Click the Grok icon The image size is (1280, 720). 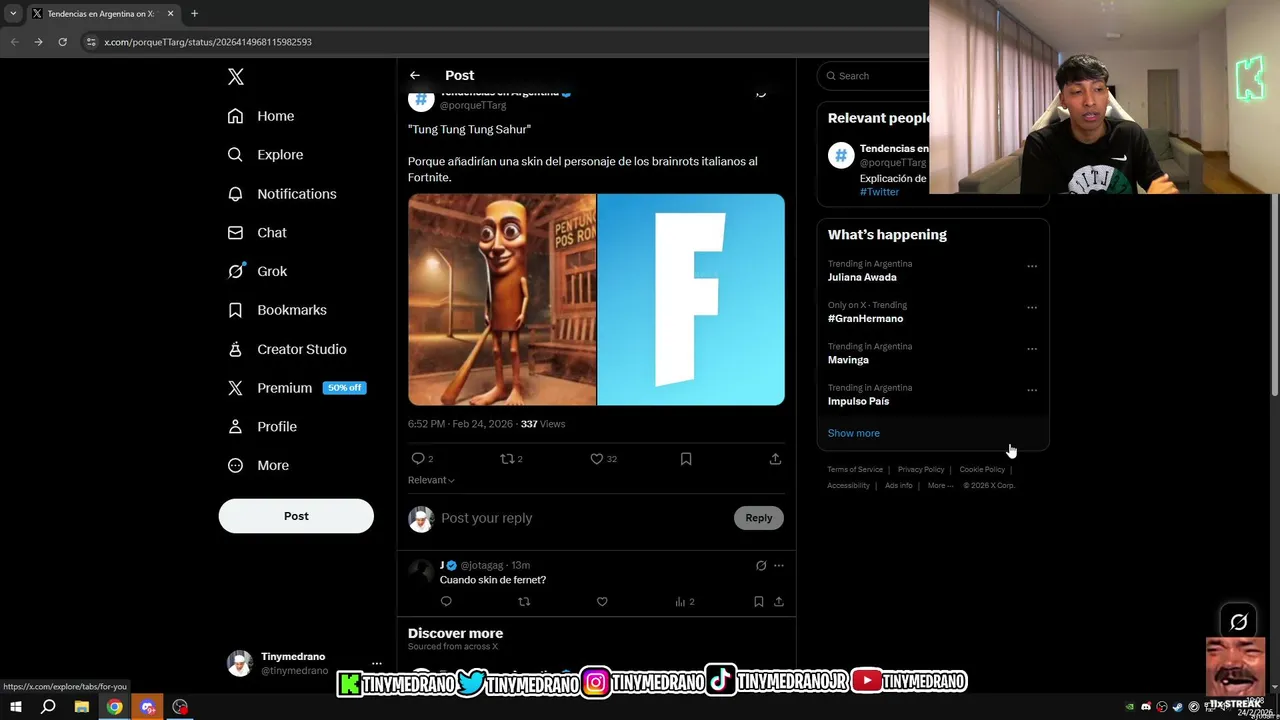[235, 271]
